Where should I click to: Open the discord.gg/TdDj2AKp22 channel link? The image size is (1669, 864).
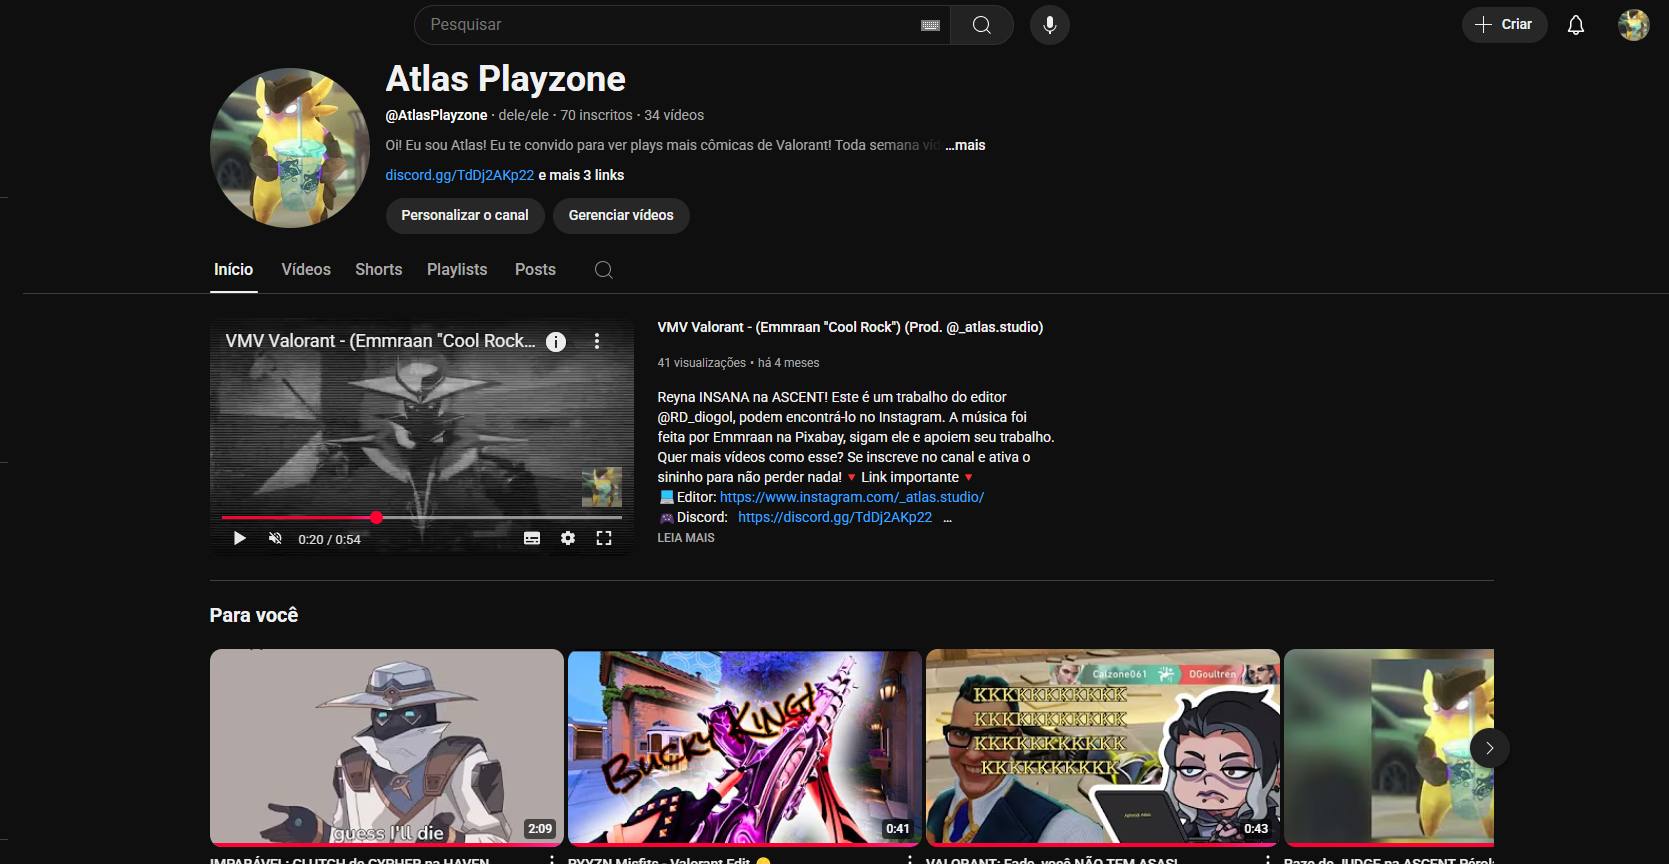coord(460,175)
